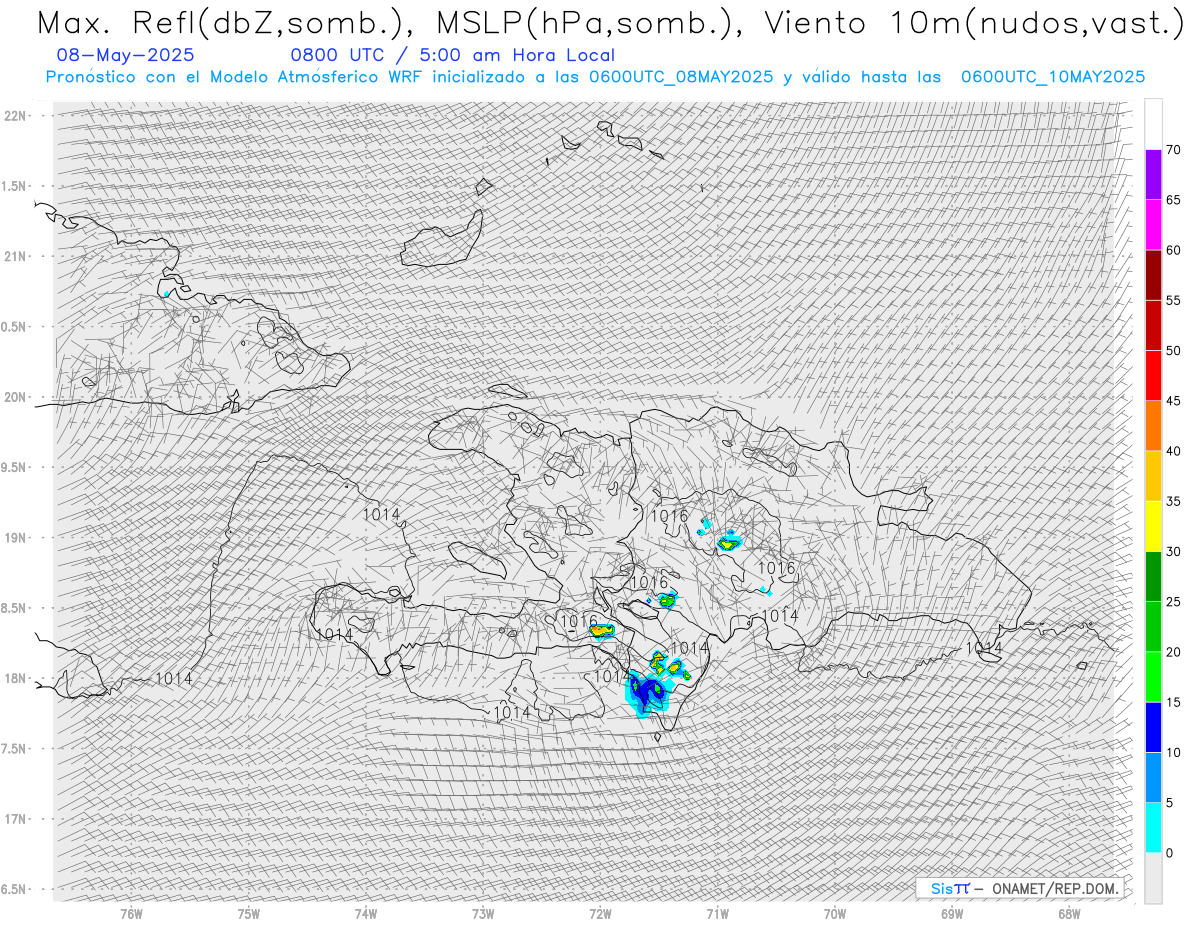Select the '0800 UTC / 5:00 am Hora Local' text
This screenshot has height=927, width=1200.
(453, 55)
